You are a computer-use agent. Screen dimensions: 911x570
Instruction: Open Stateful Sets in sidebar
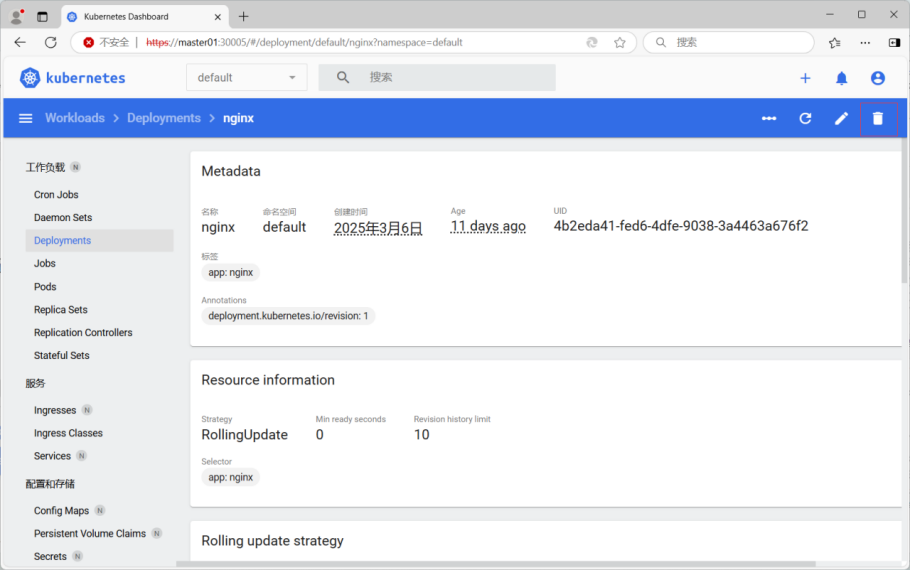point(62,355)
